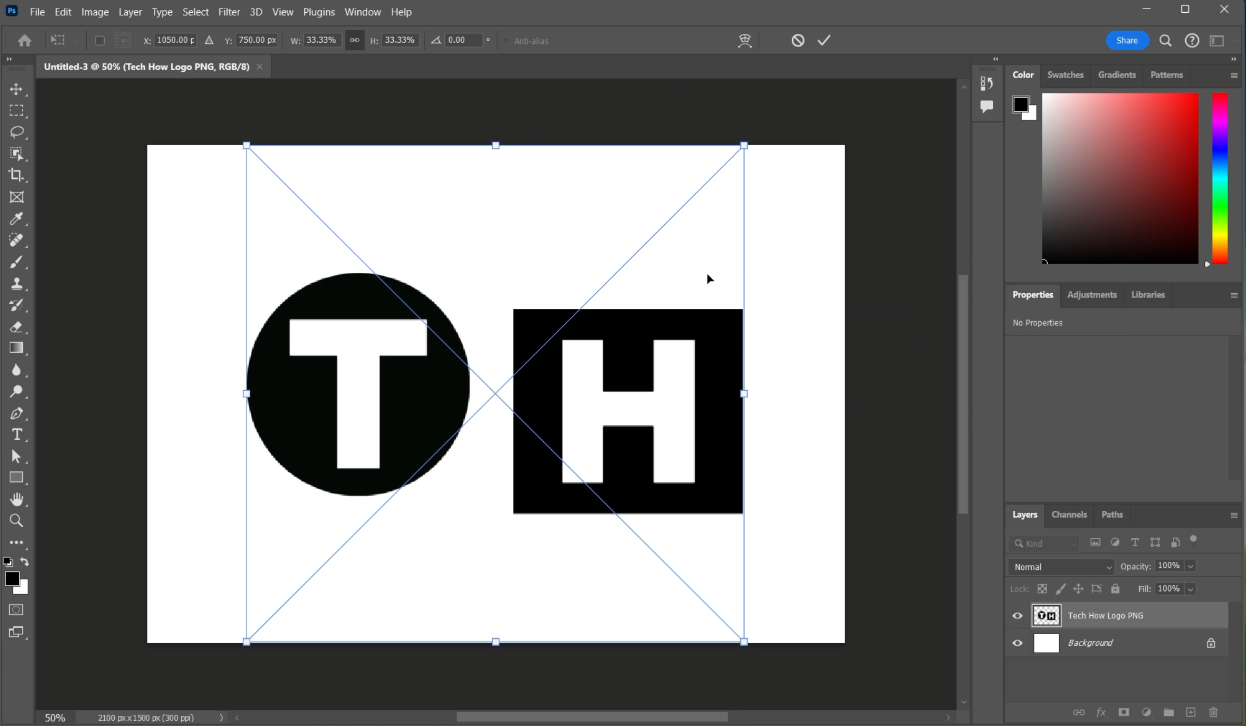Open the Color panel menu

1233,75
